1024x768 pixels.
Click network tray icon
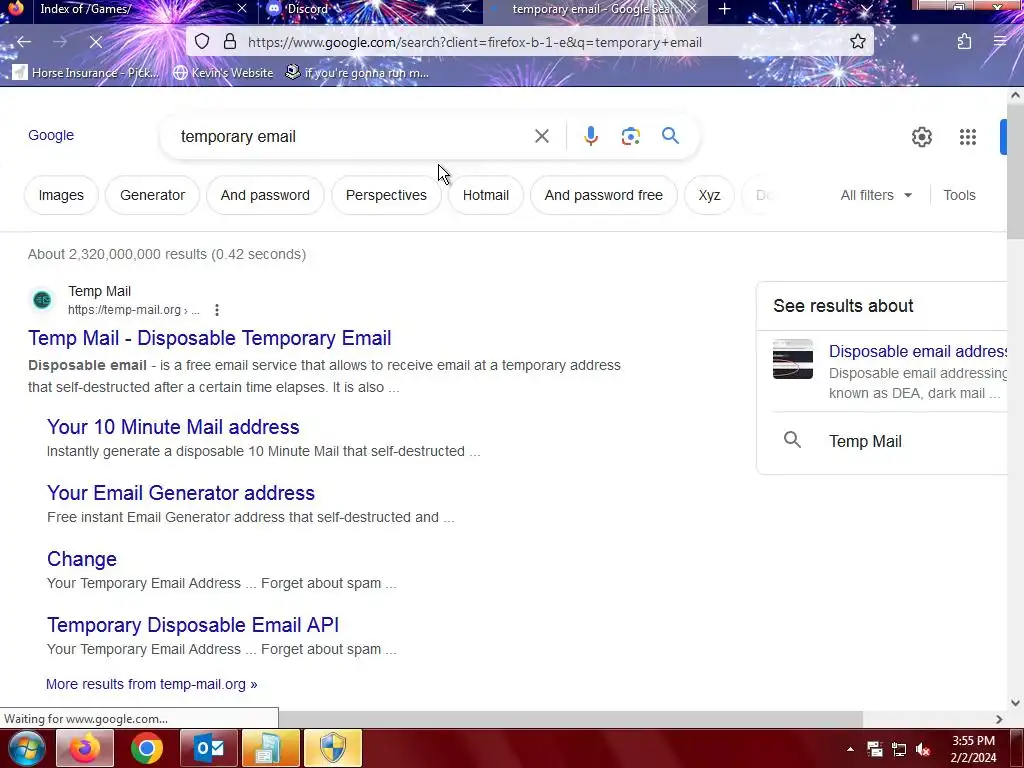(x=899, y=749)
